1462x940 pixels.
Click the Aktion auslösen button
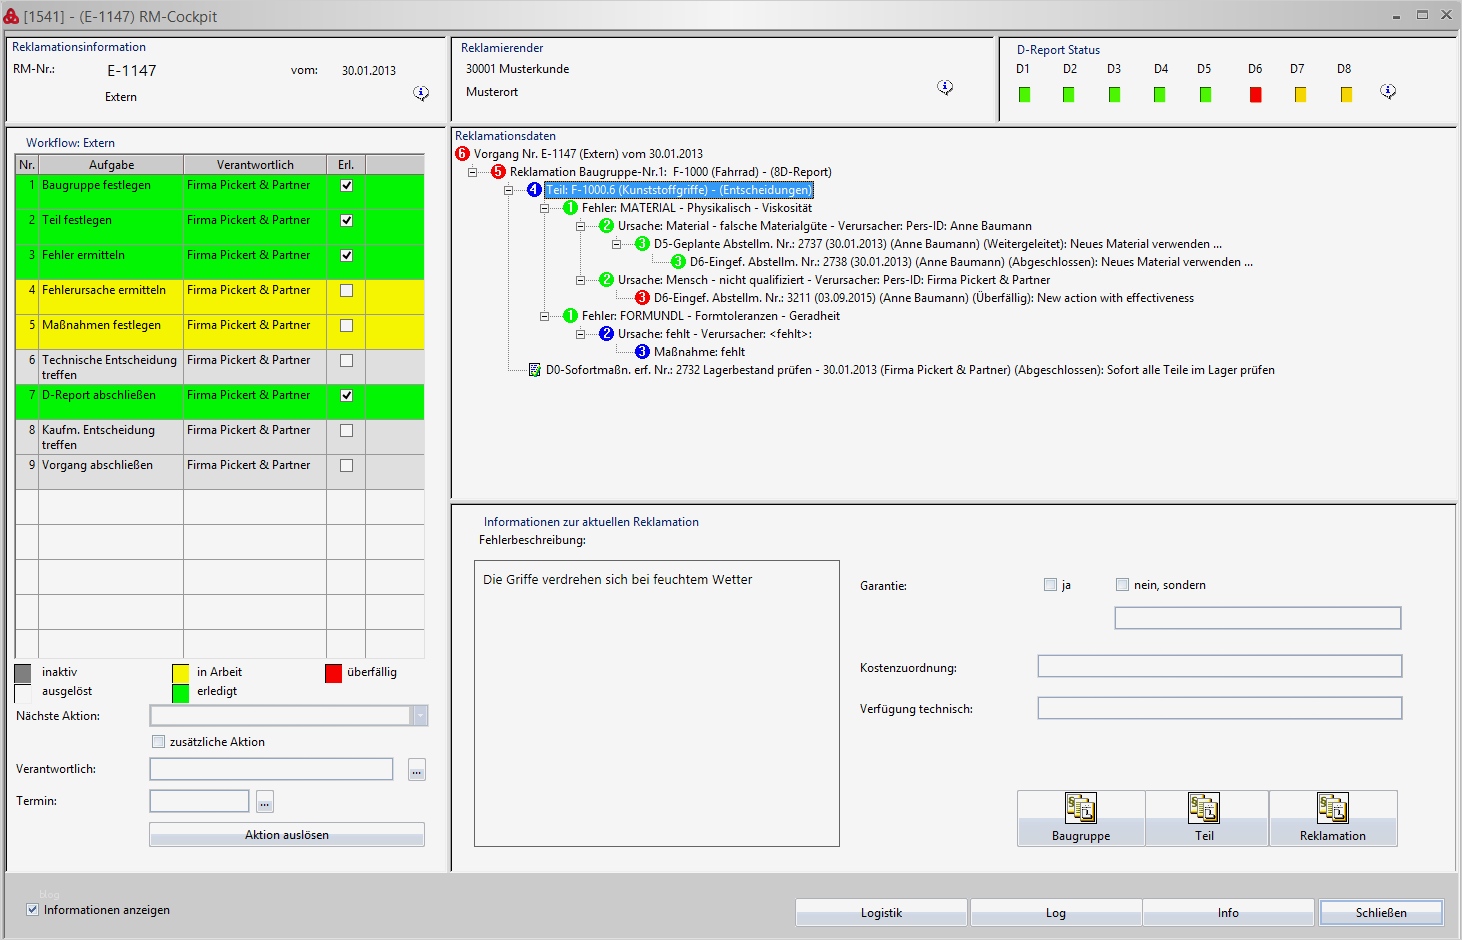(x=287, y=835)
